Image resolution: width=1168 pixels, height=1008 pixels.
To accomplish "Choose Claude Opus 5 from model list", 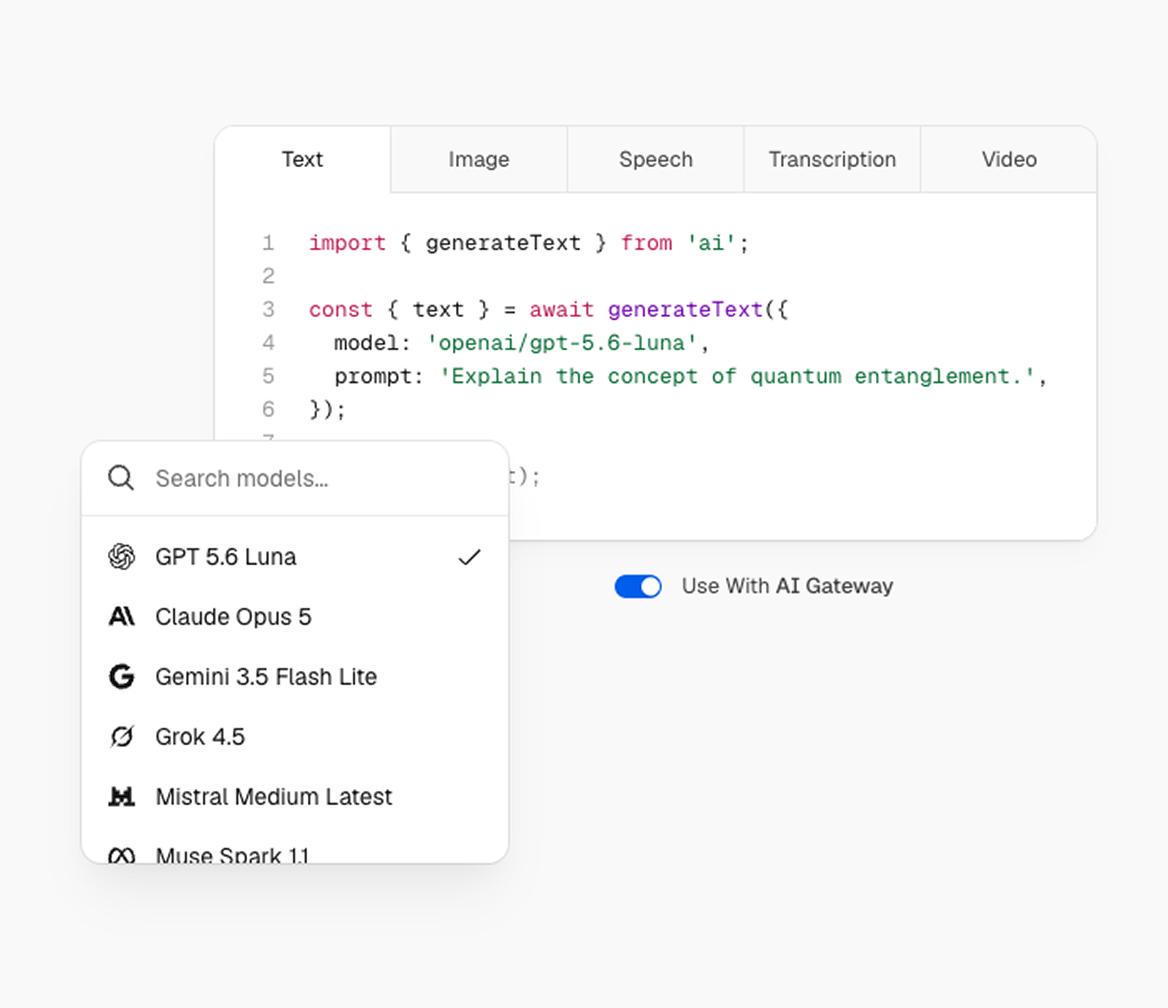I will click(295, 617).
